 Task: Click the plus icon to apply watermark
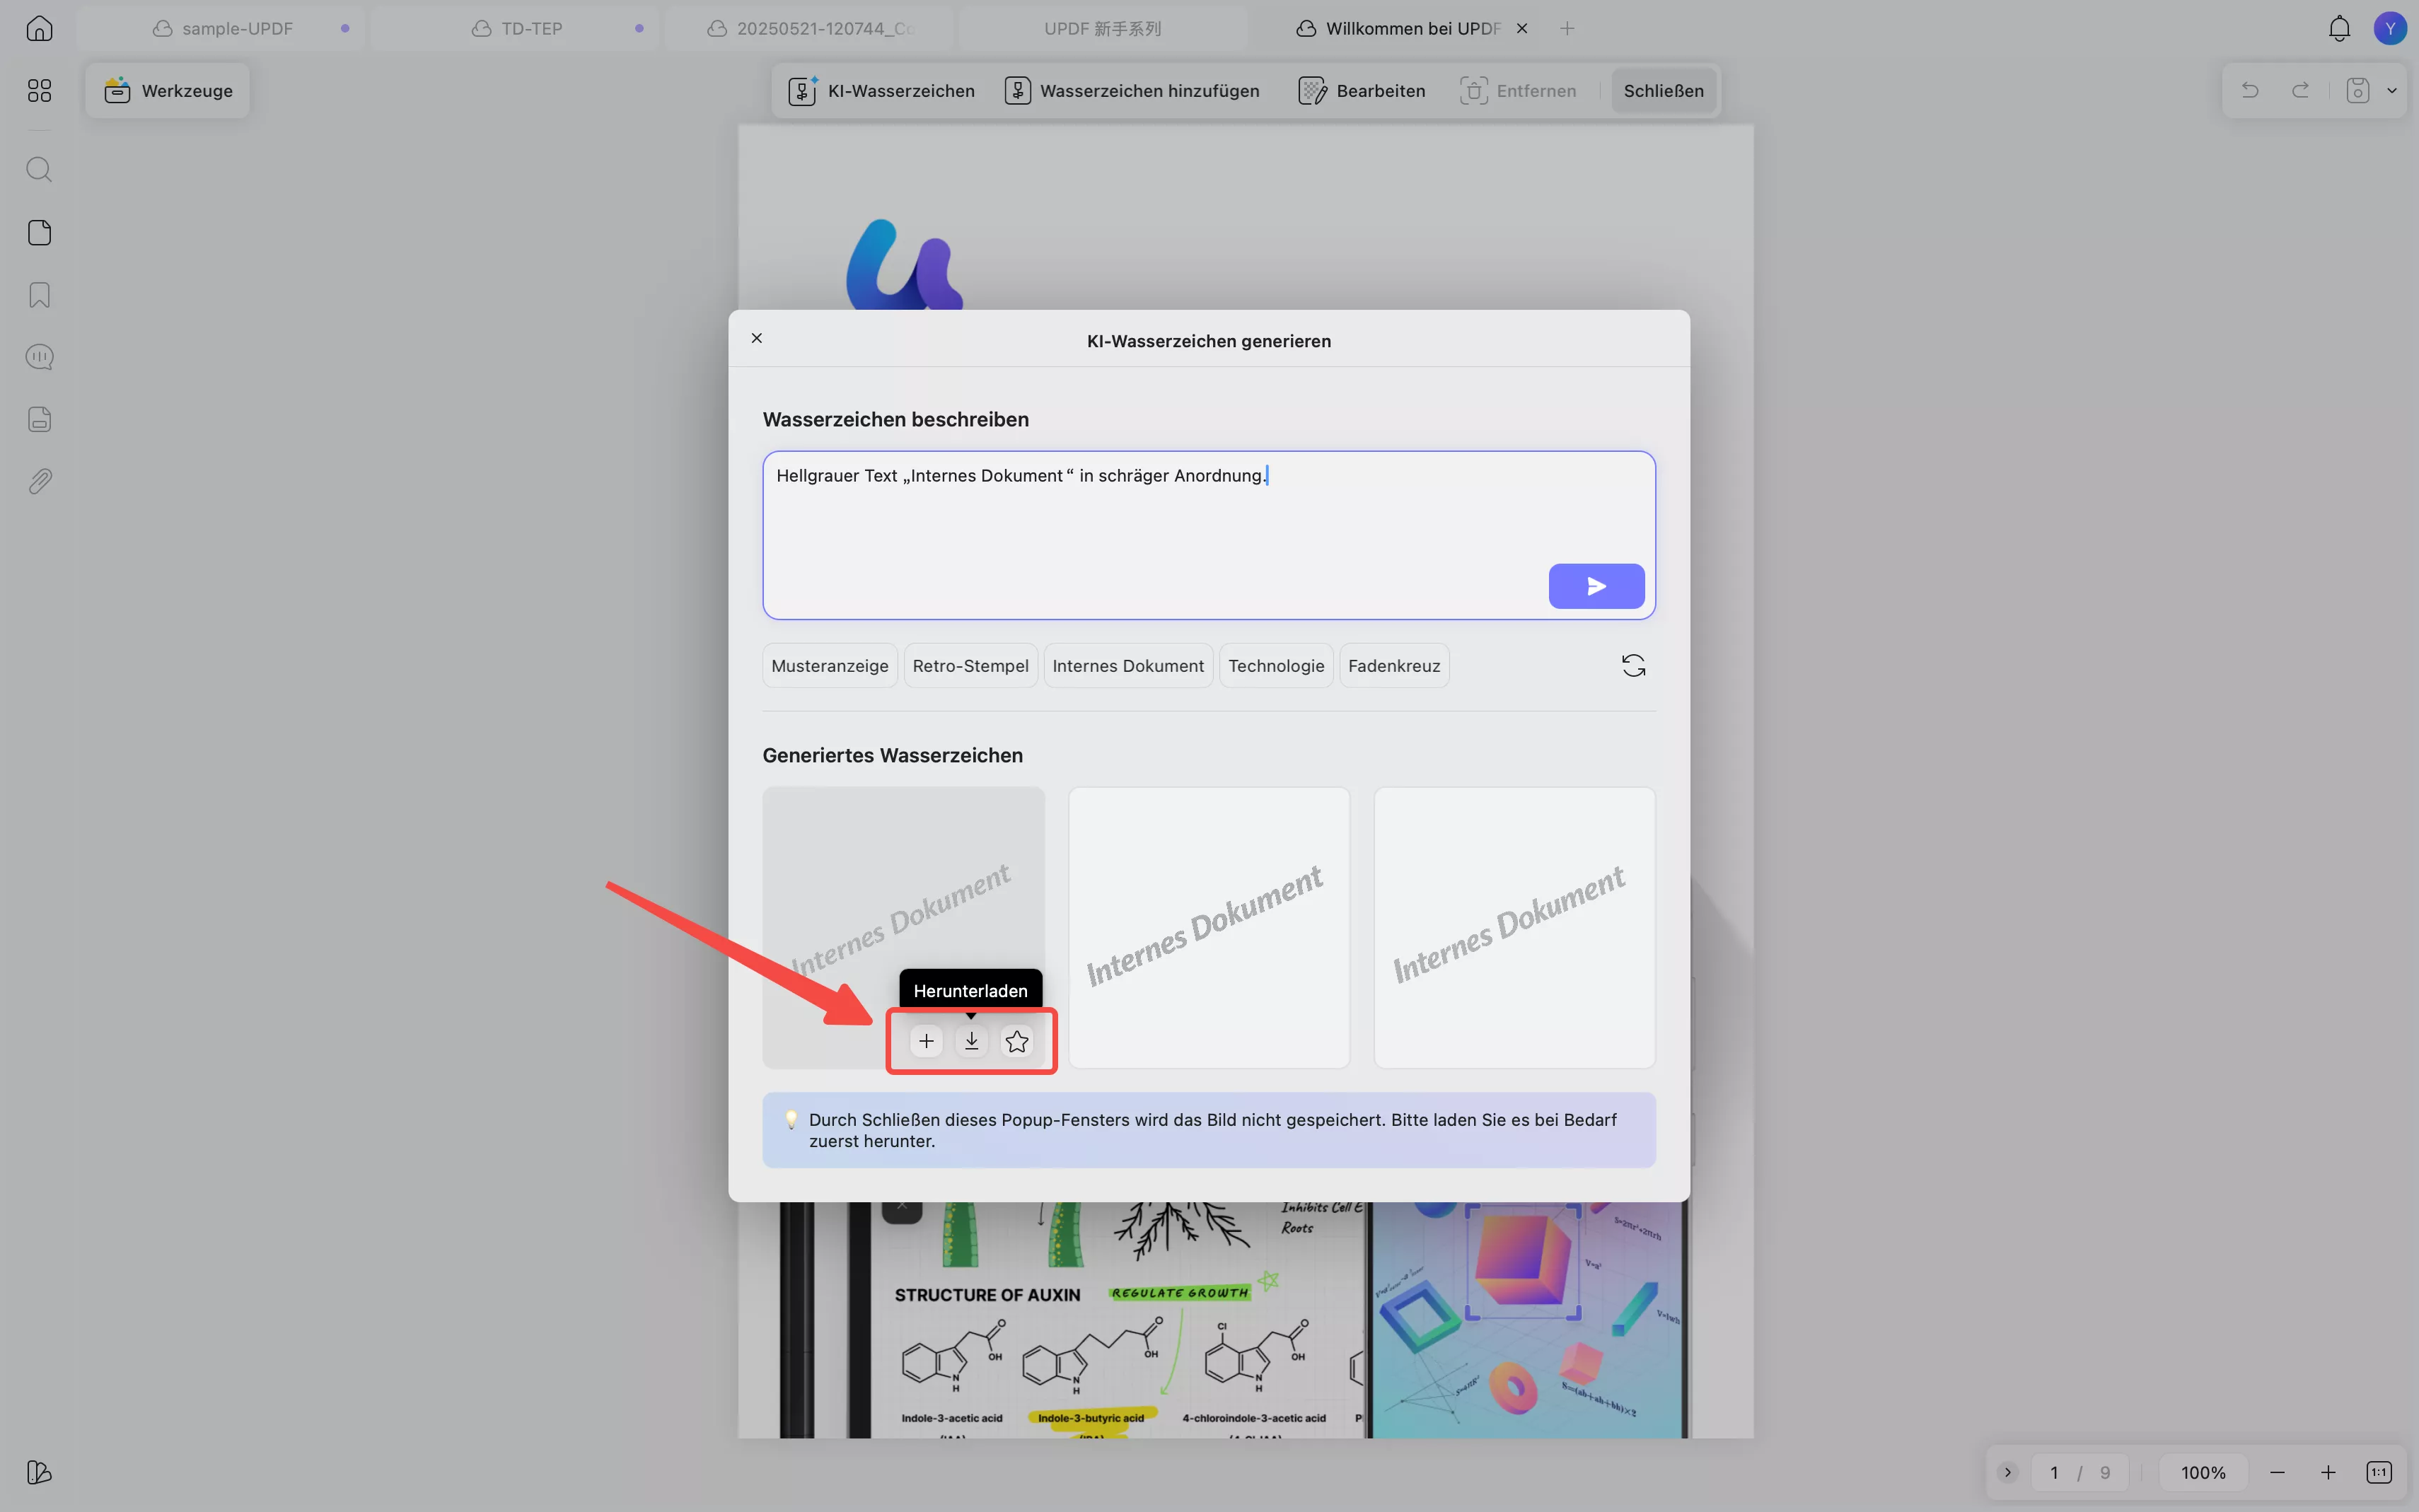[x=926, y=1041]
